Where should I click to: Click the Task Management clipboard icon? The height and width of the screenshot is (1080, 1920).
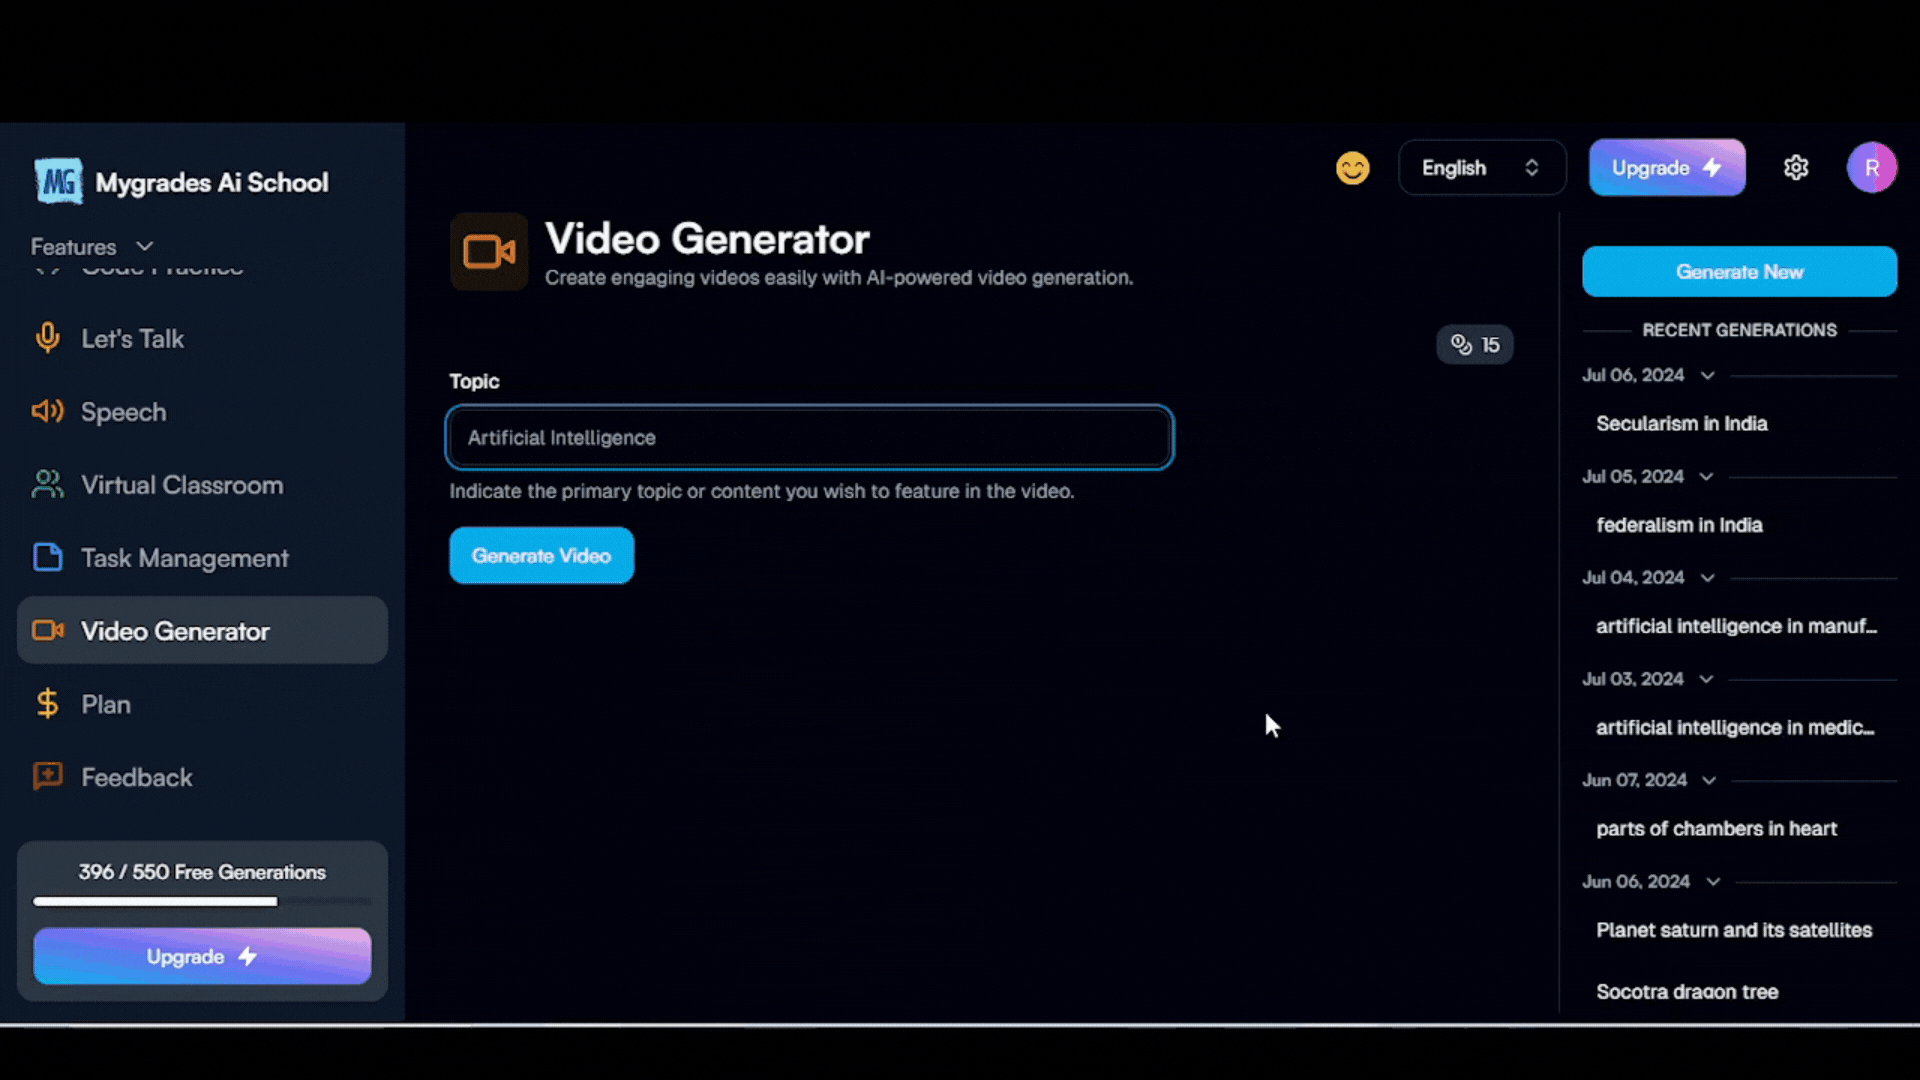pyautogui.click(x=46, y=556)
